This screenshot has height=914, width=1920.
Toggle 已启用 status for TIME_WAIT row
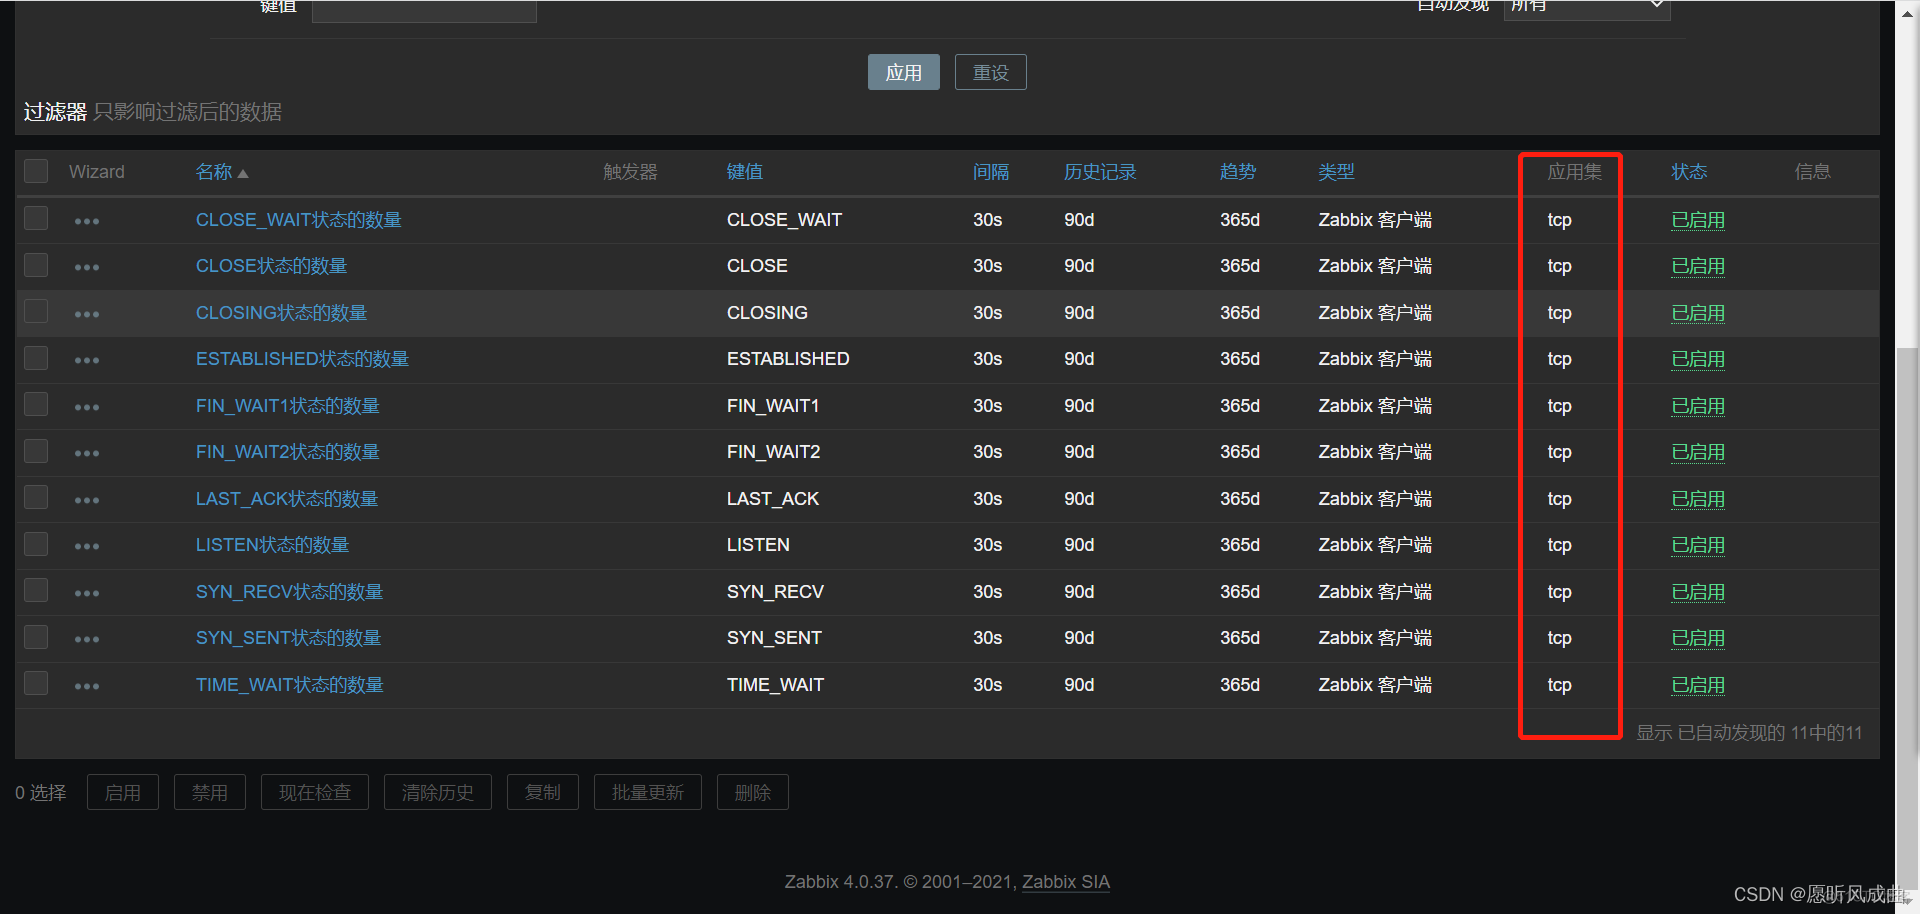pyautogui.click(x=1698, y=685)
